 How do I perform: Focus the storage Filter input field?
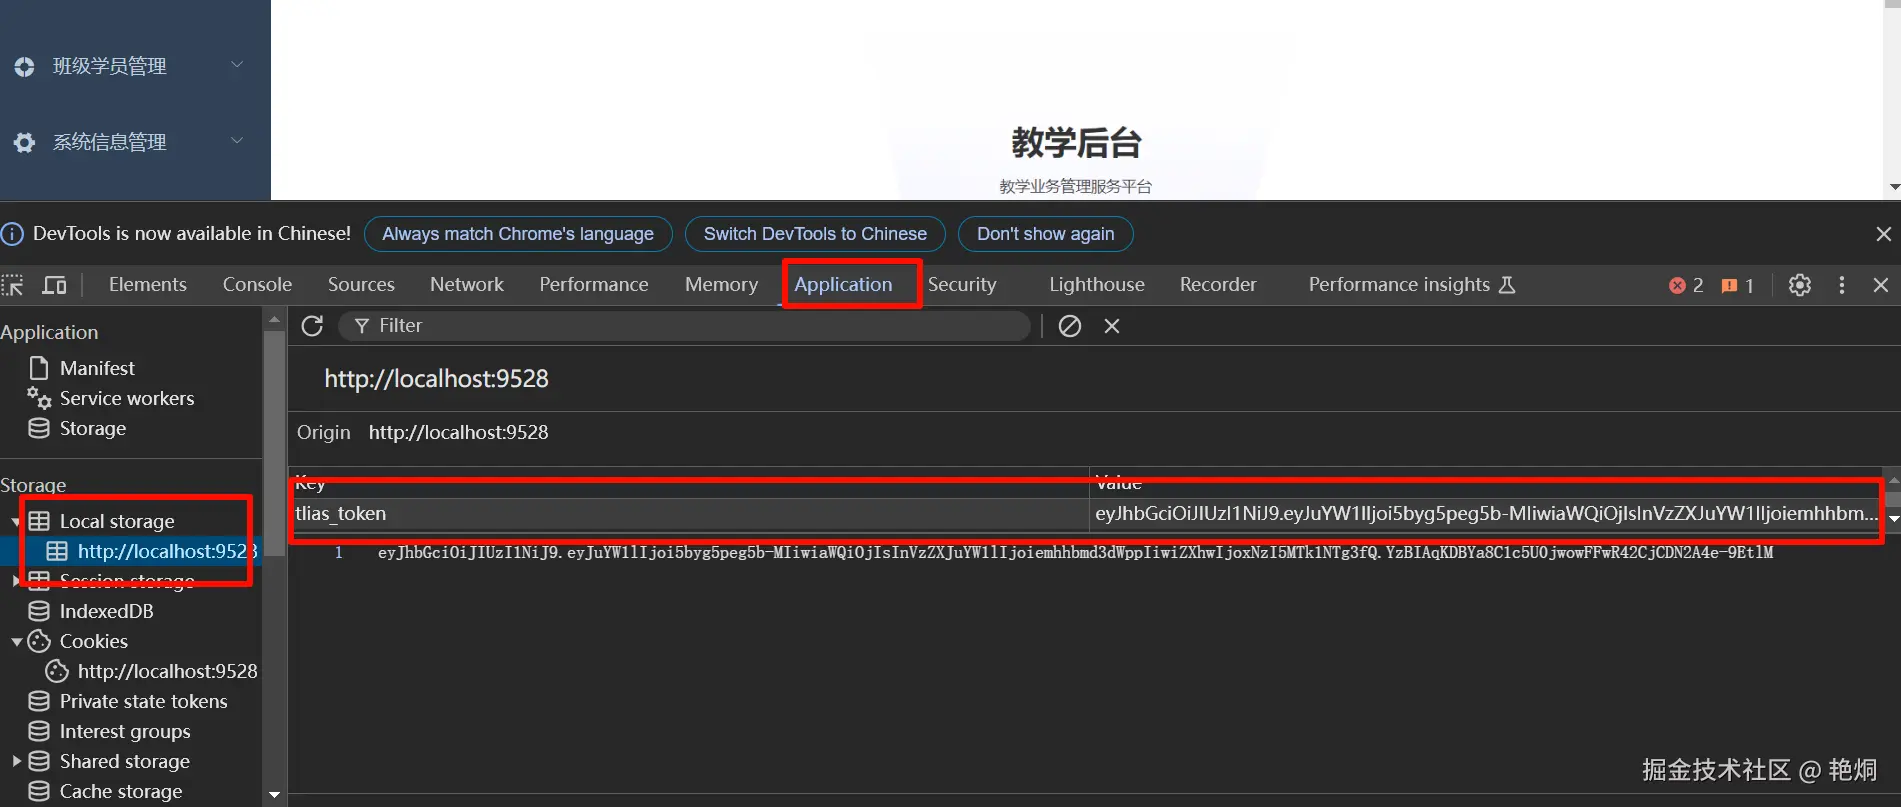click(685, 326)
